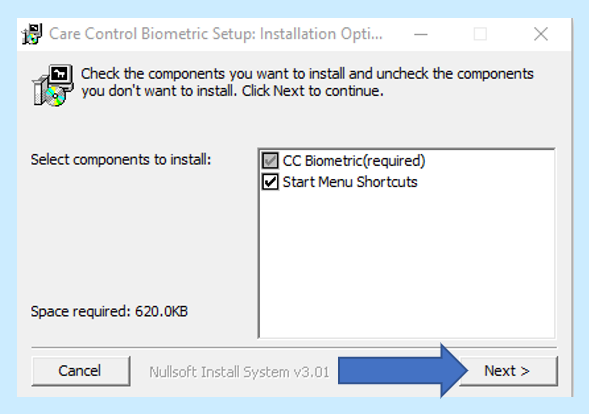The height and width of the screenshot is (414, 589).
Task: Click the Select components to install label
Action: point(121,160)
